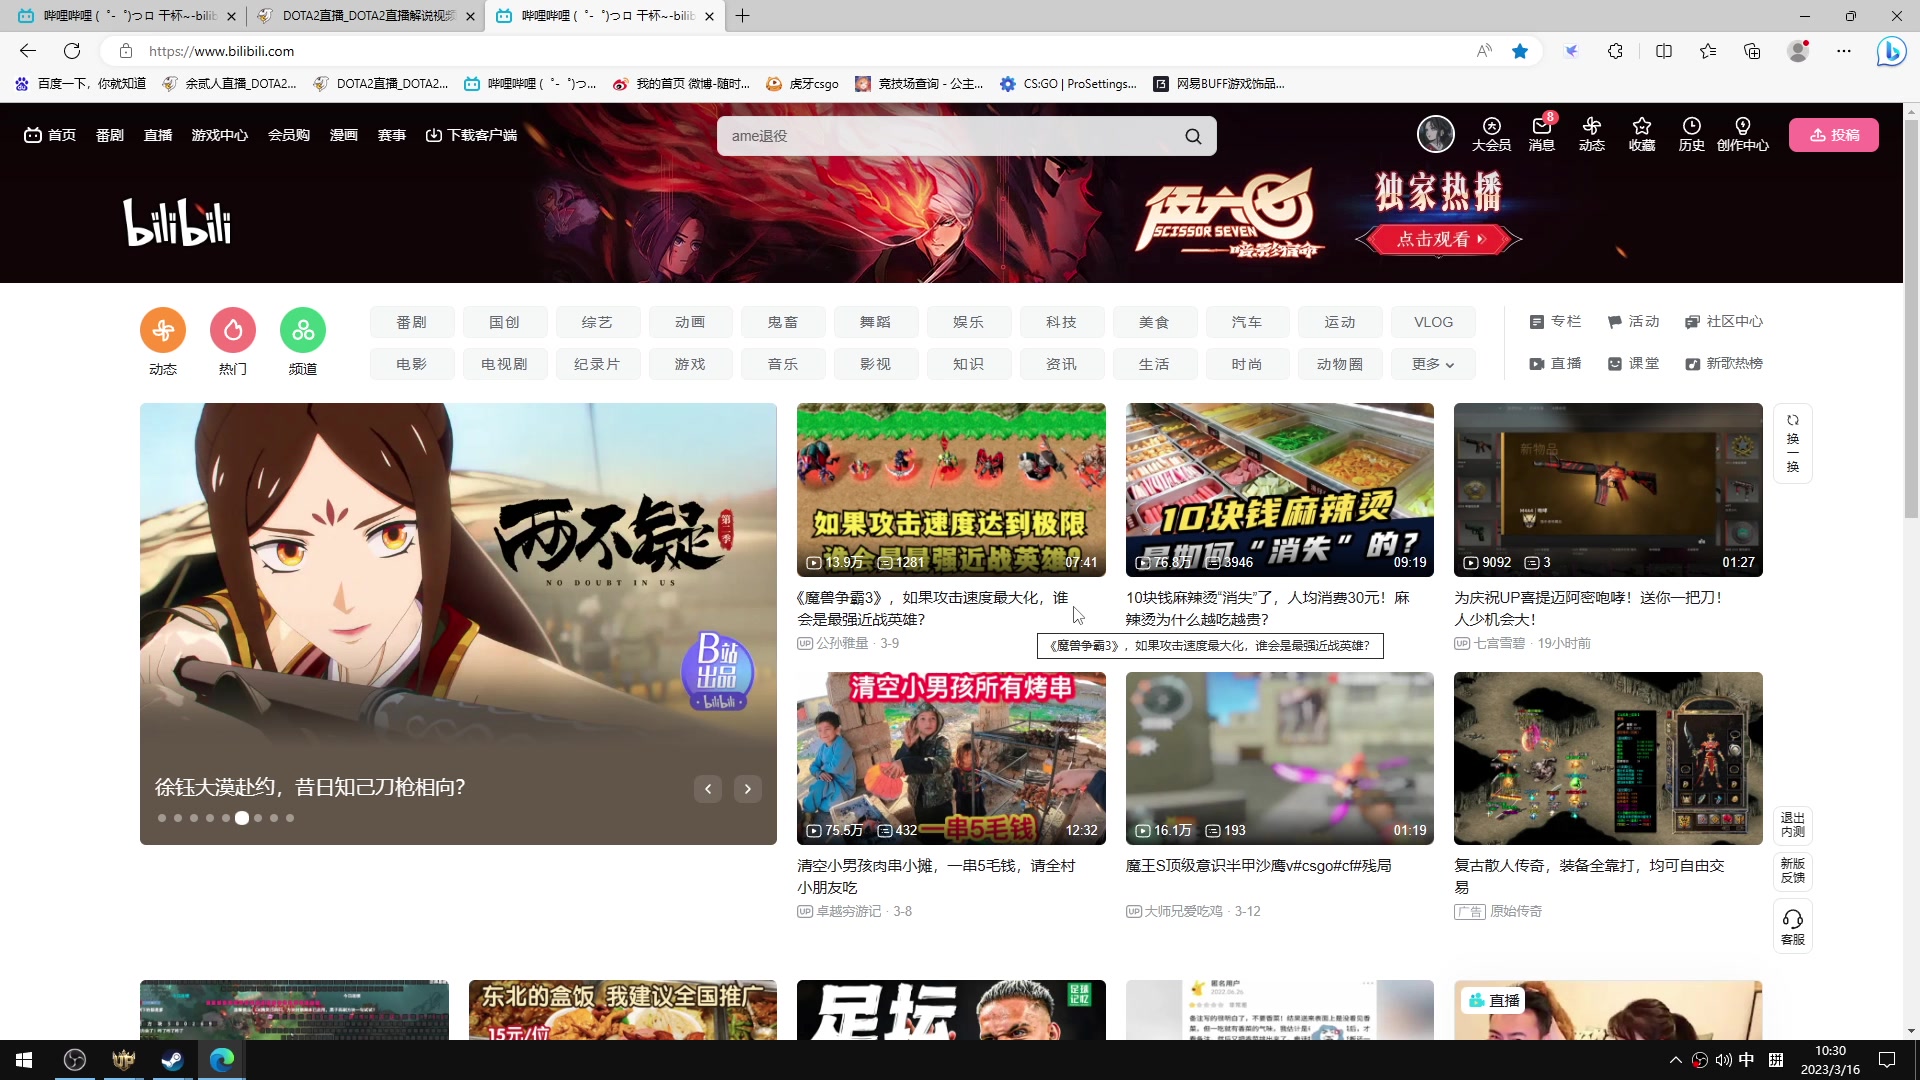Open the 创作中心 creator center icon
Image resolution: width=1920 pixels, height=1080 pixels.
(1742, 133)
